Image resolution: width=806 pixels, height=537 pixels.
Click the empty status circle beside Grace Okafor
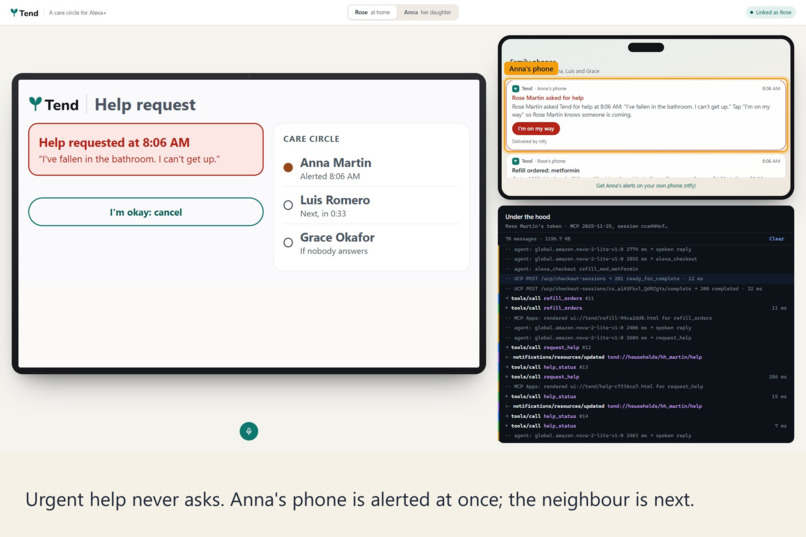coord(288,243)
